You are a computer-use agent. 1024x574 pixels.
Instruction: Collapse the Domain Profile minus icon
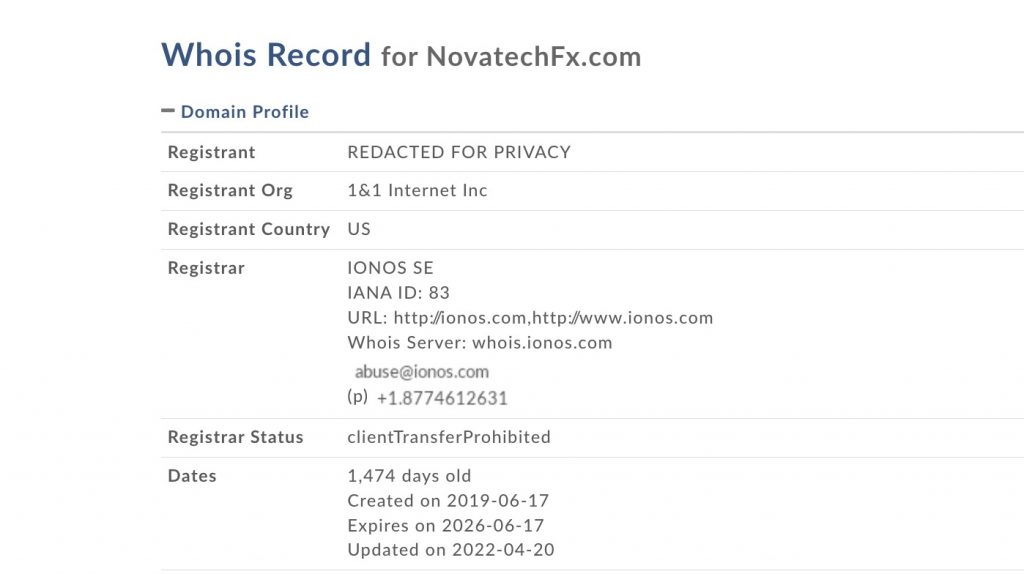[168, 111]
